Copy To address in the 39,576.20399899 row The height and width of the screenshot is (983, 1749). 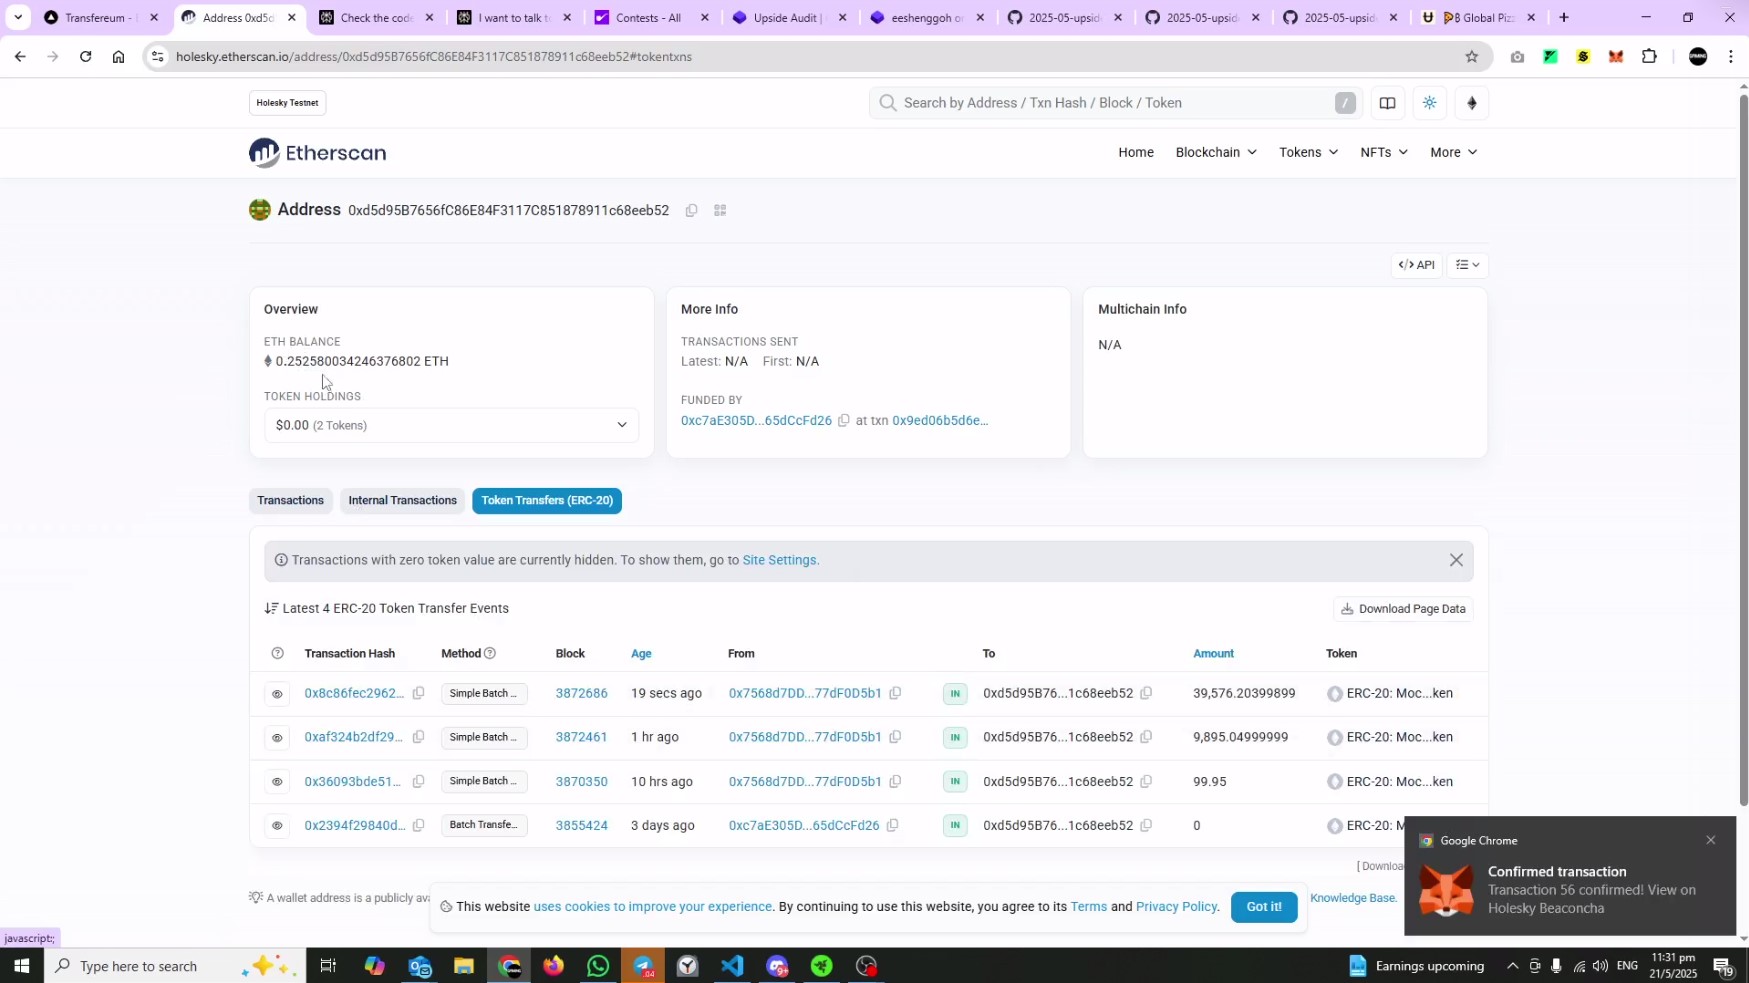point(1146,693)
